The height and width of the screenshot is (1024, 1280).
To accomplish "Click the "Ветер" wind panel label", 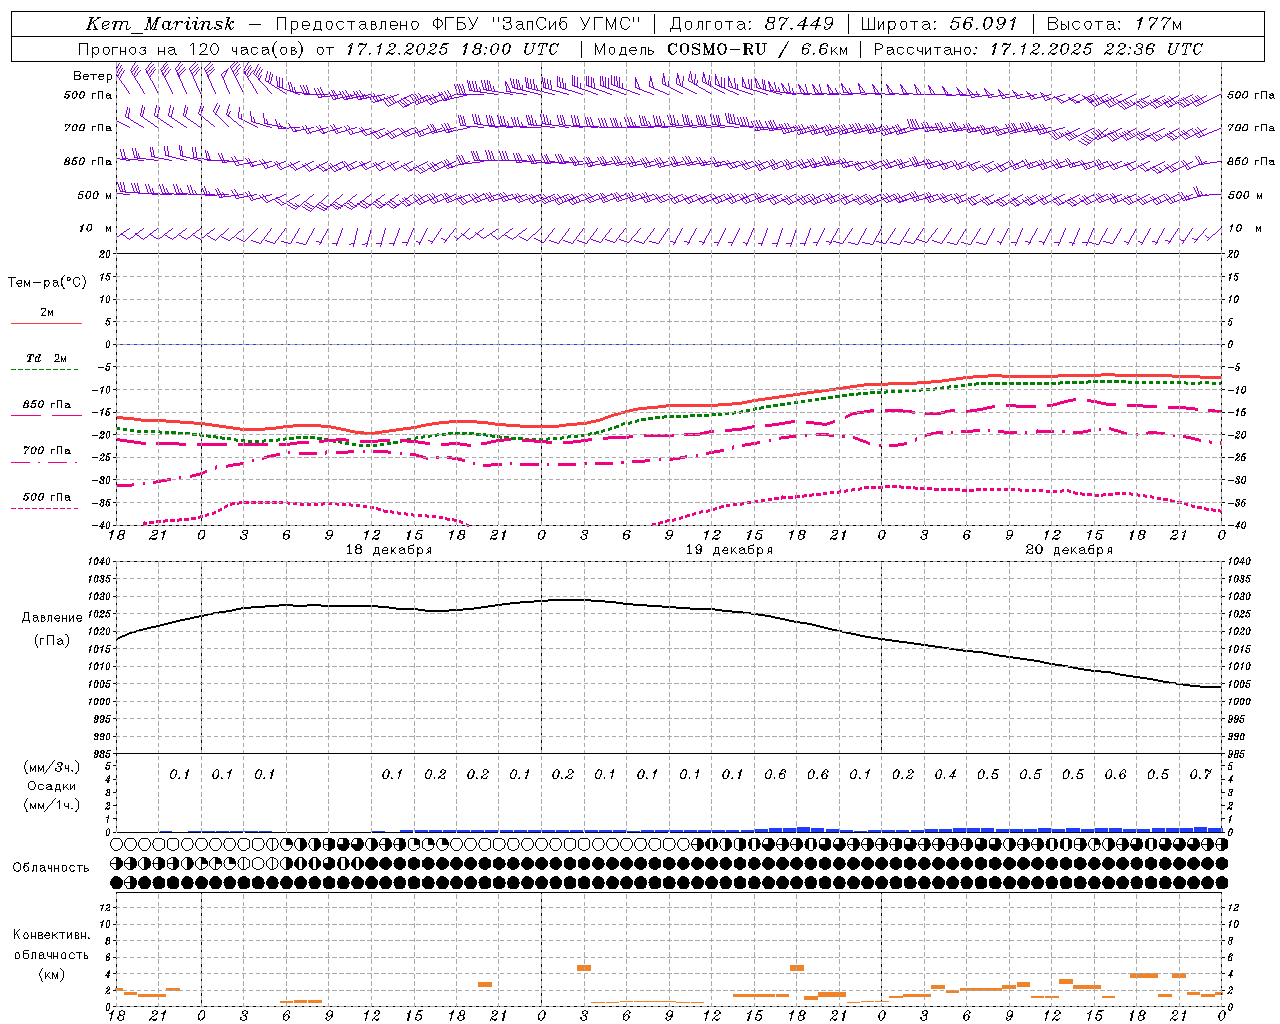I will click(x=92, y=76).
